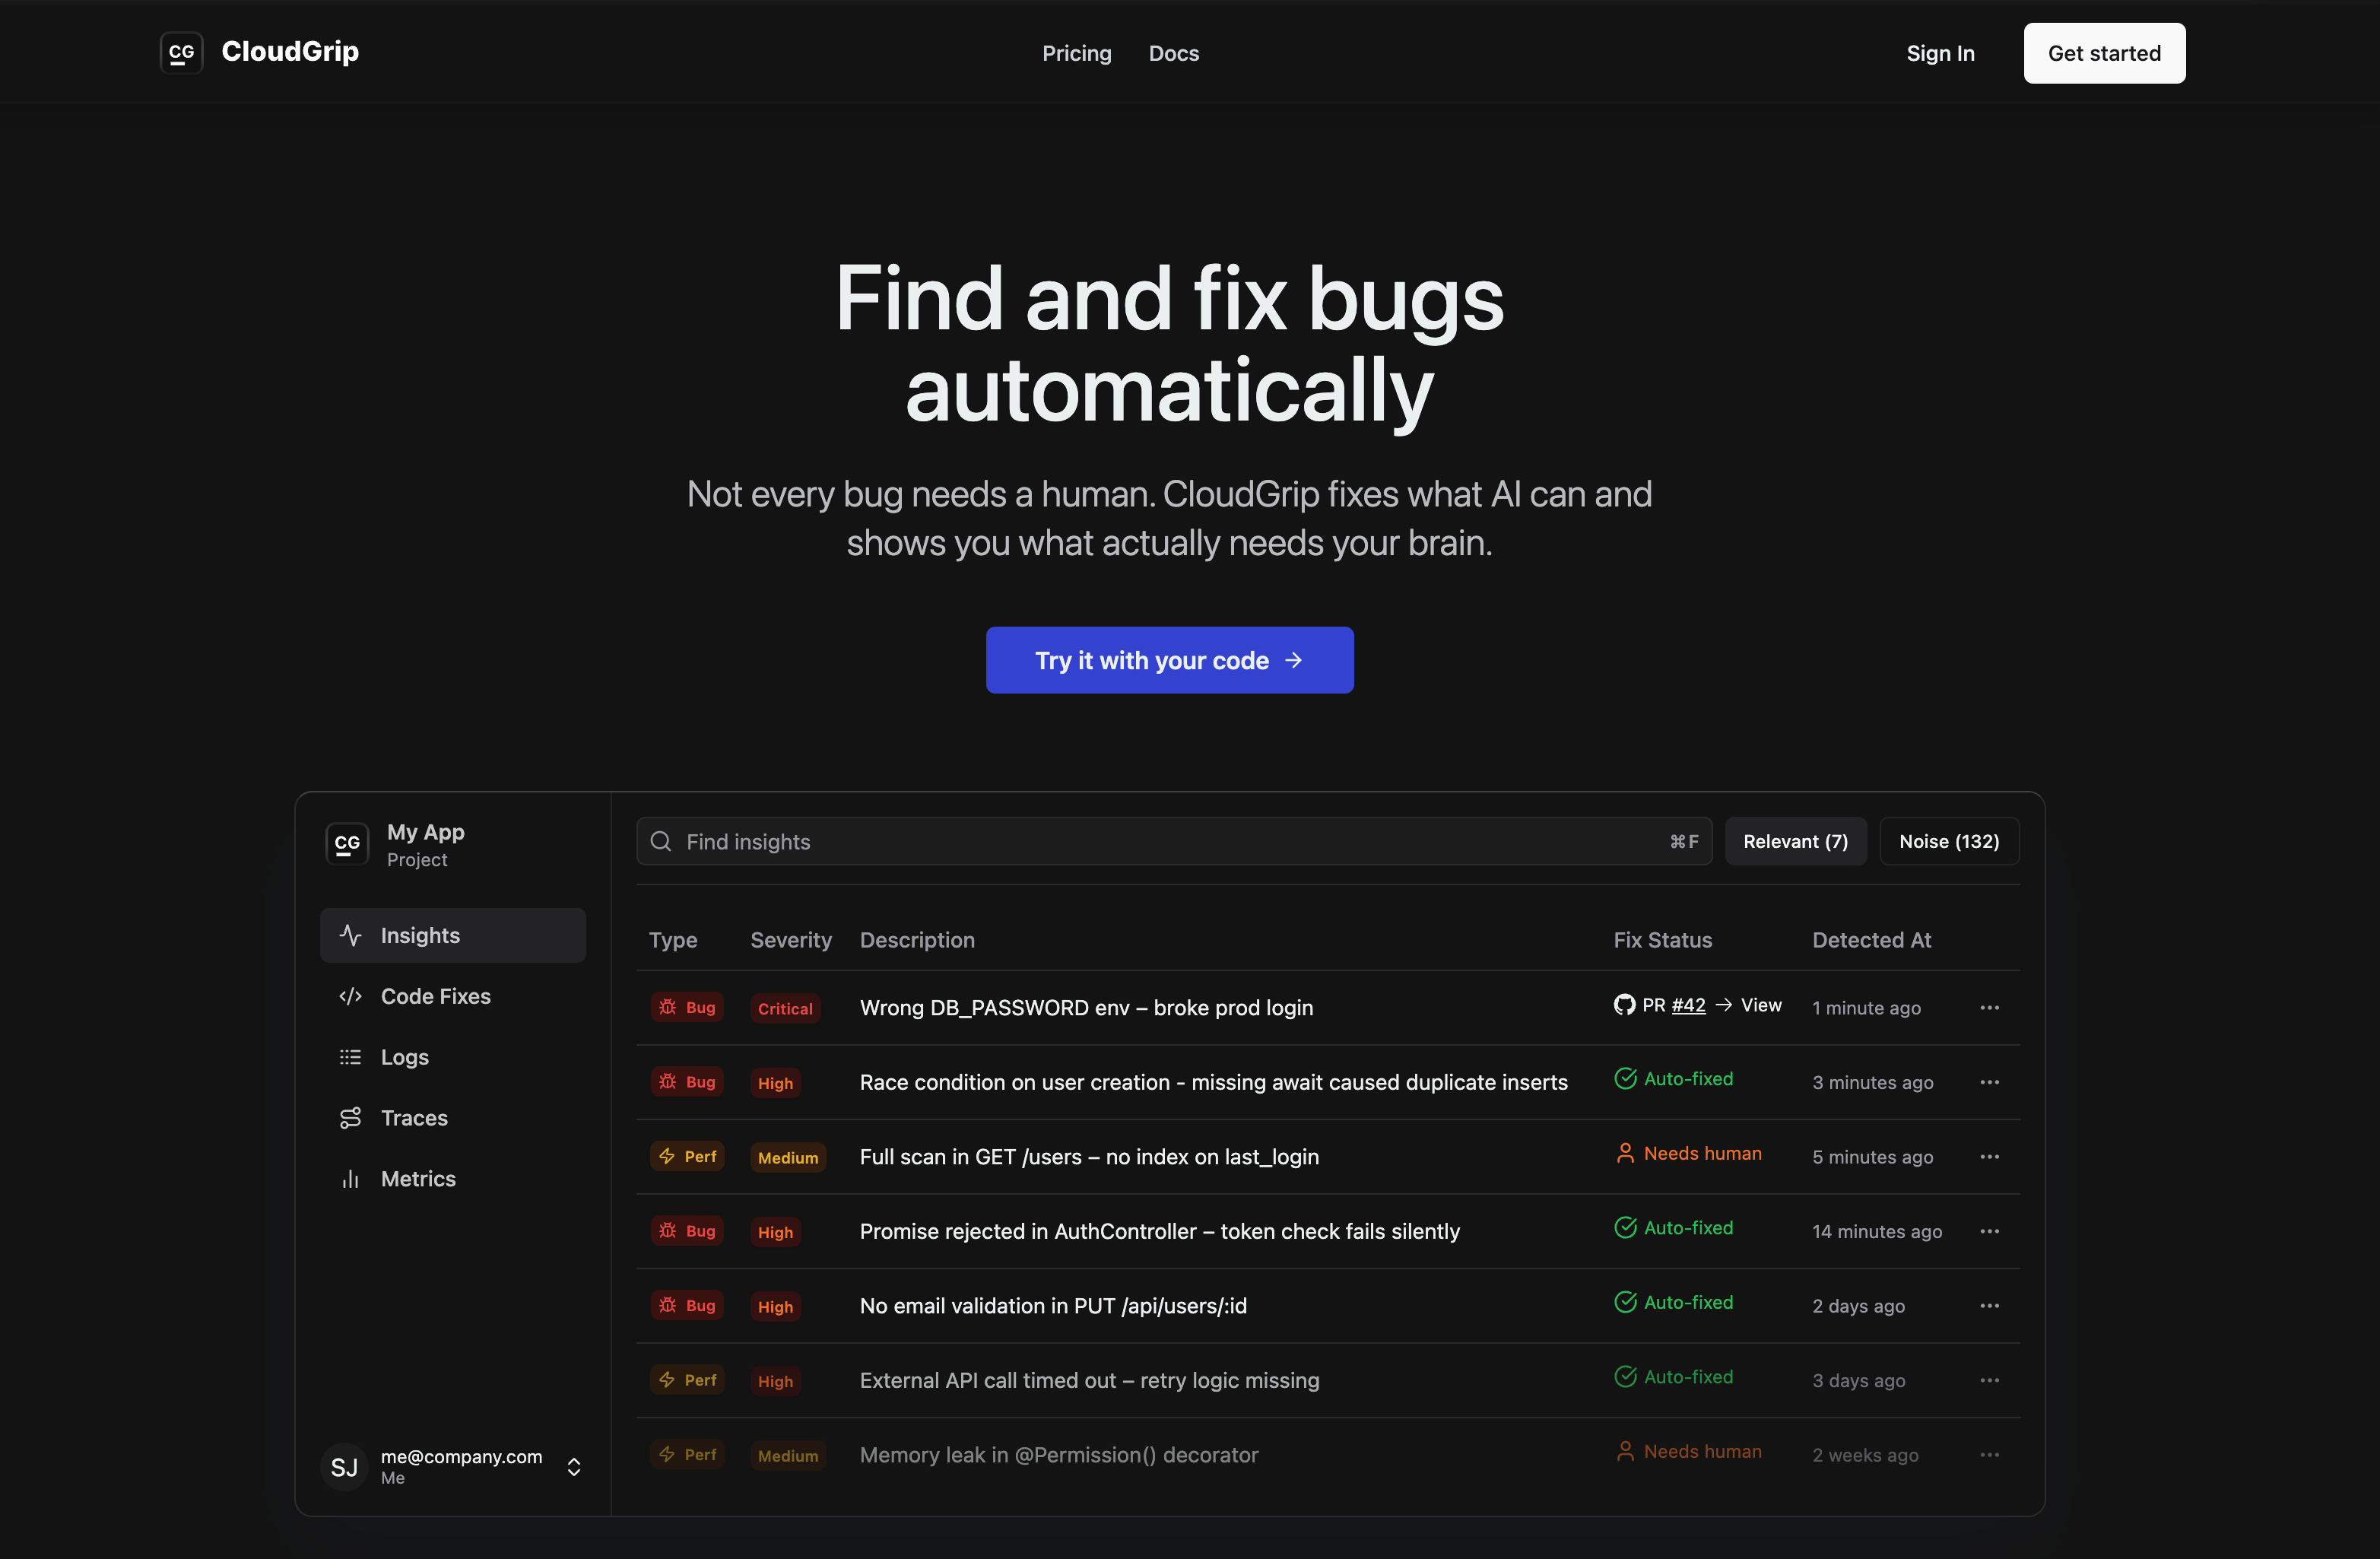Click the CloudGrip logo icon in header
Screen dimensions: 2380x1559
(181, 52)
